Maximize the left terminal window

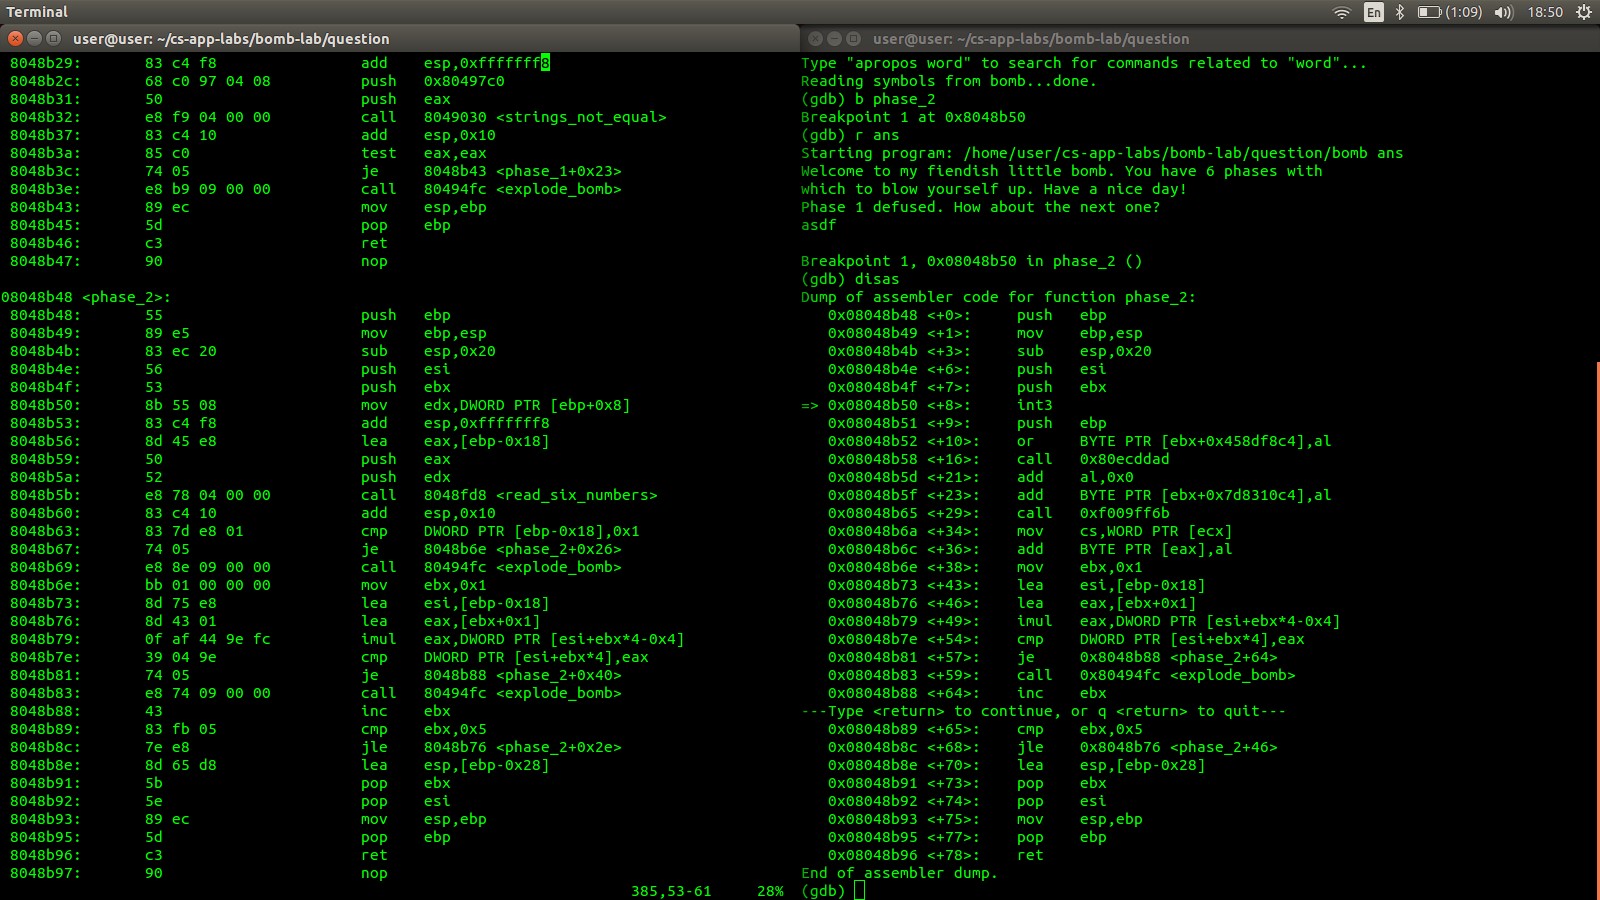click(x=53, y=38)
